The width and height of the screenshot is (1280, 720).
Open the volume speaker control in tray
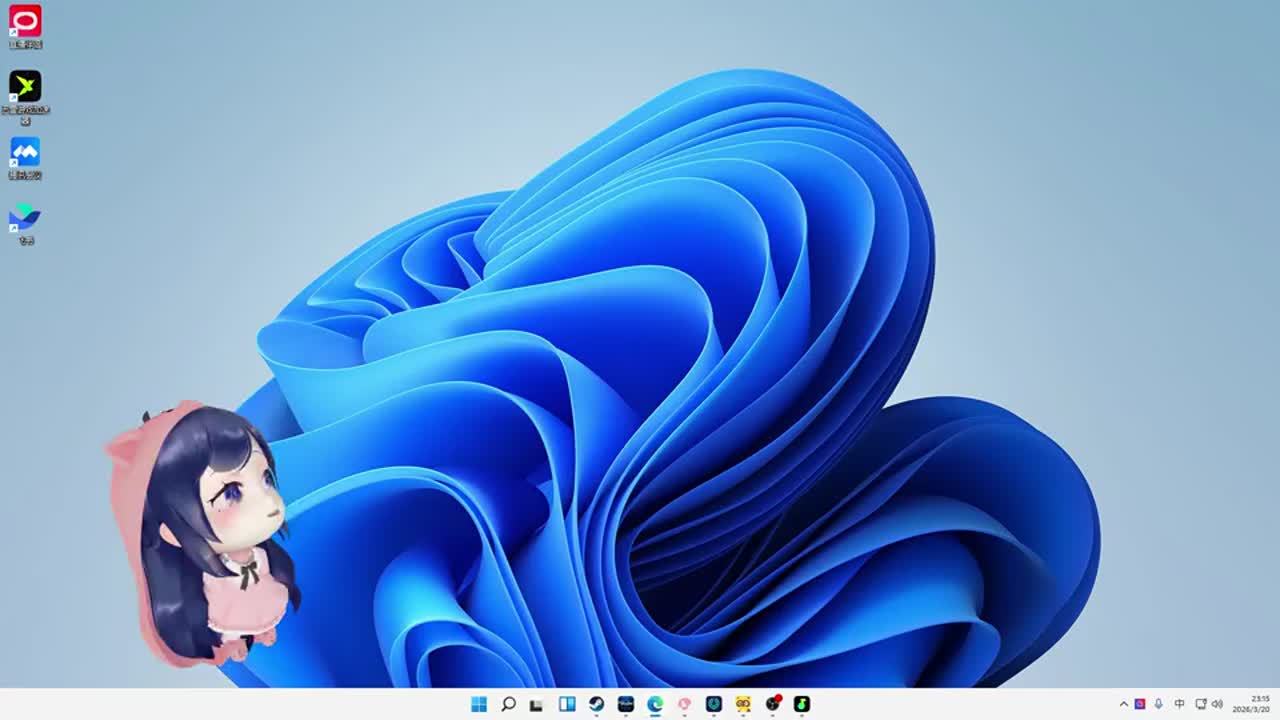(1217, 704)
